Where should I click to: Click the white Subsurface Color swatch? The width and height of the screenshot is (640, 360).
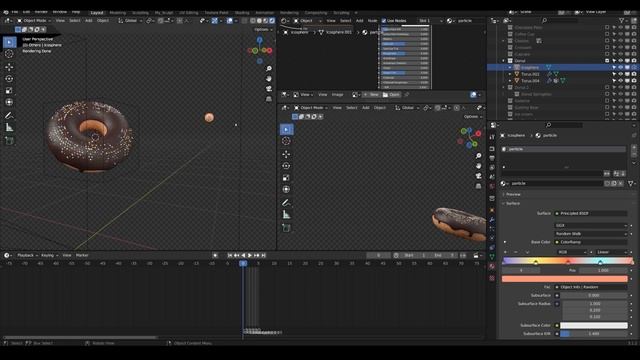593,325
